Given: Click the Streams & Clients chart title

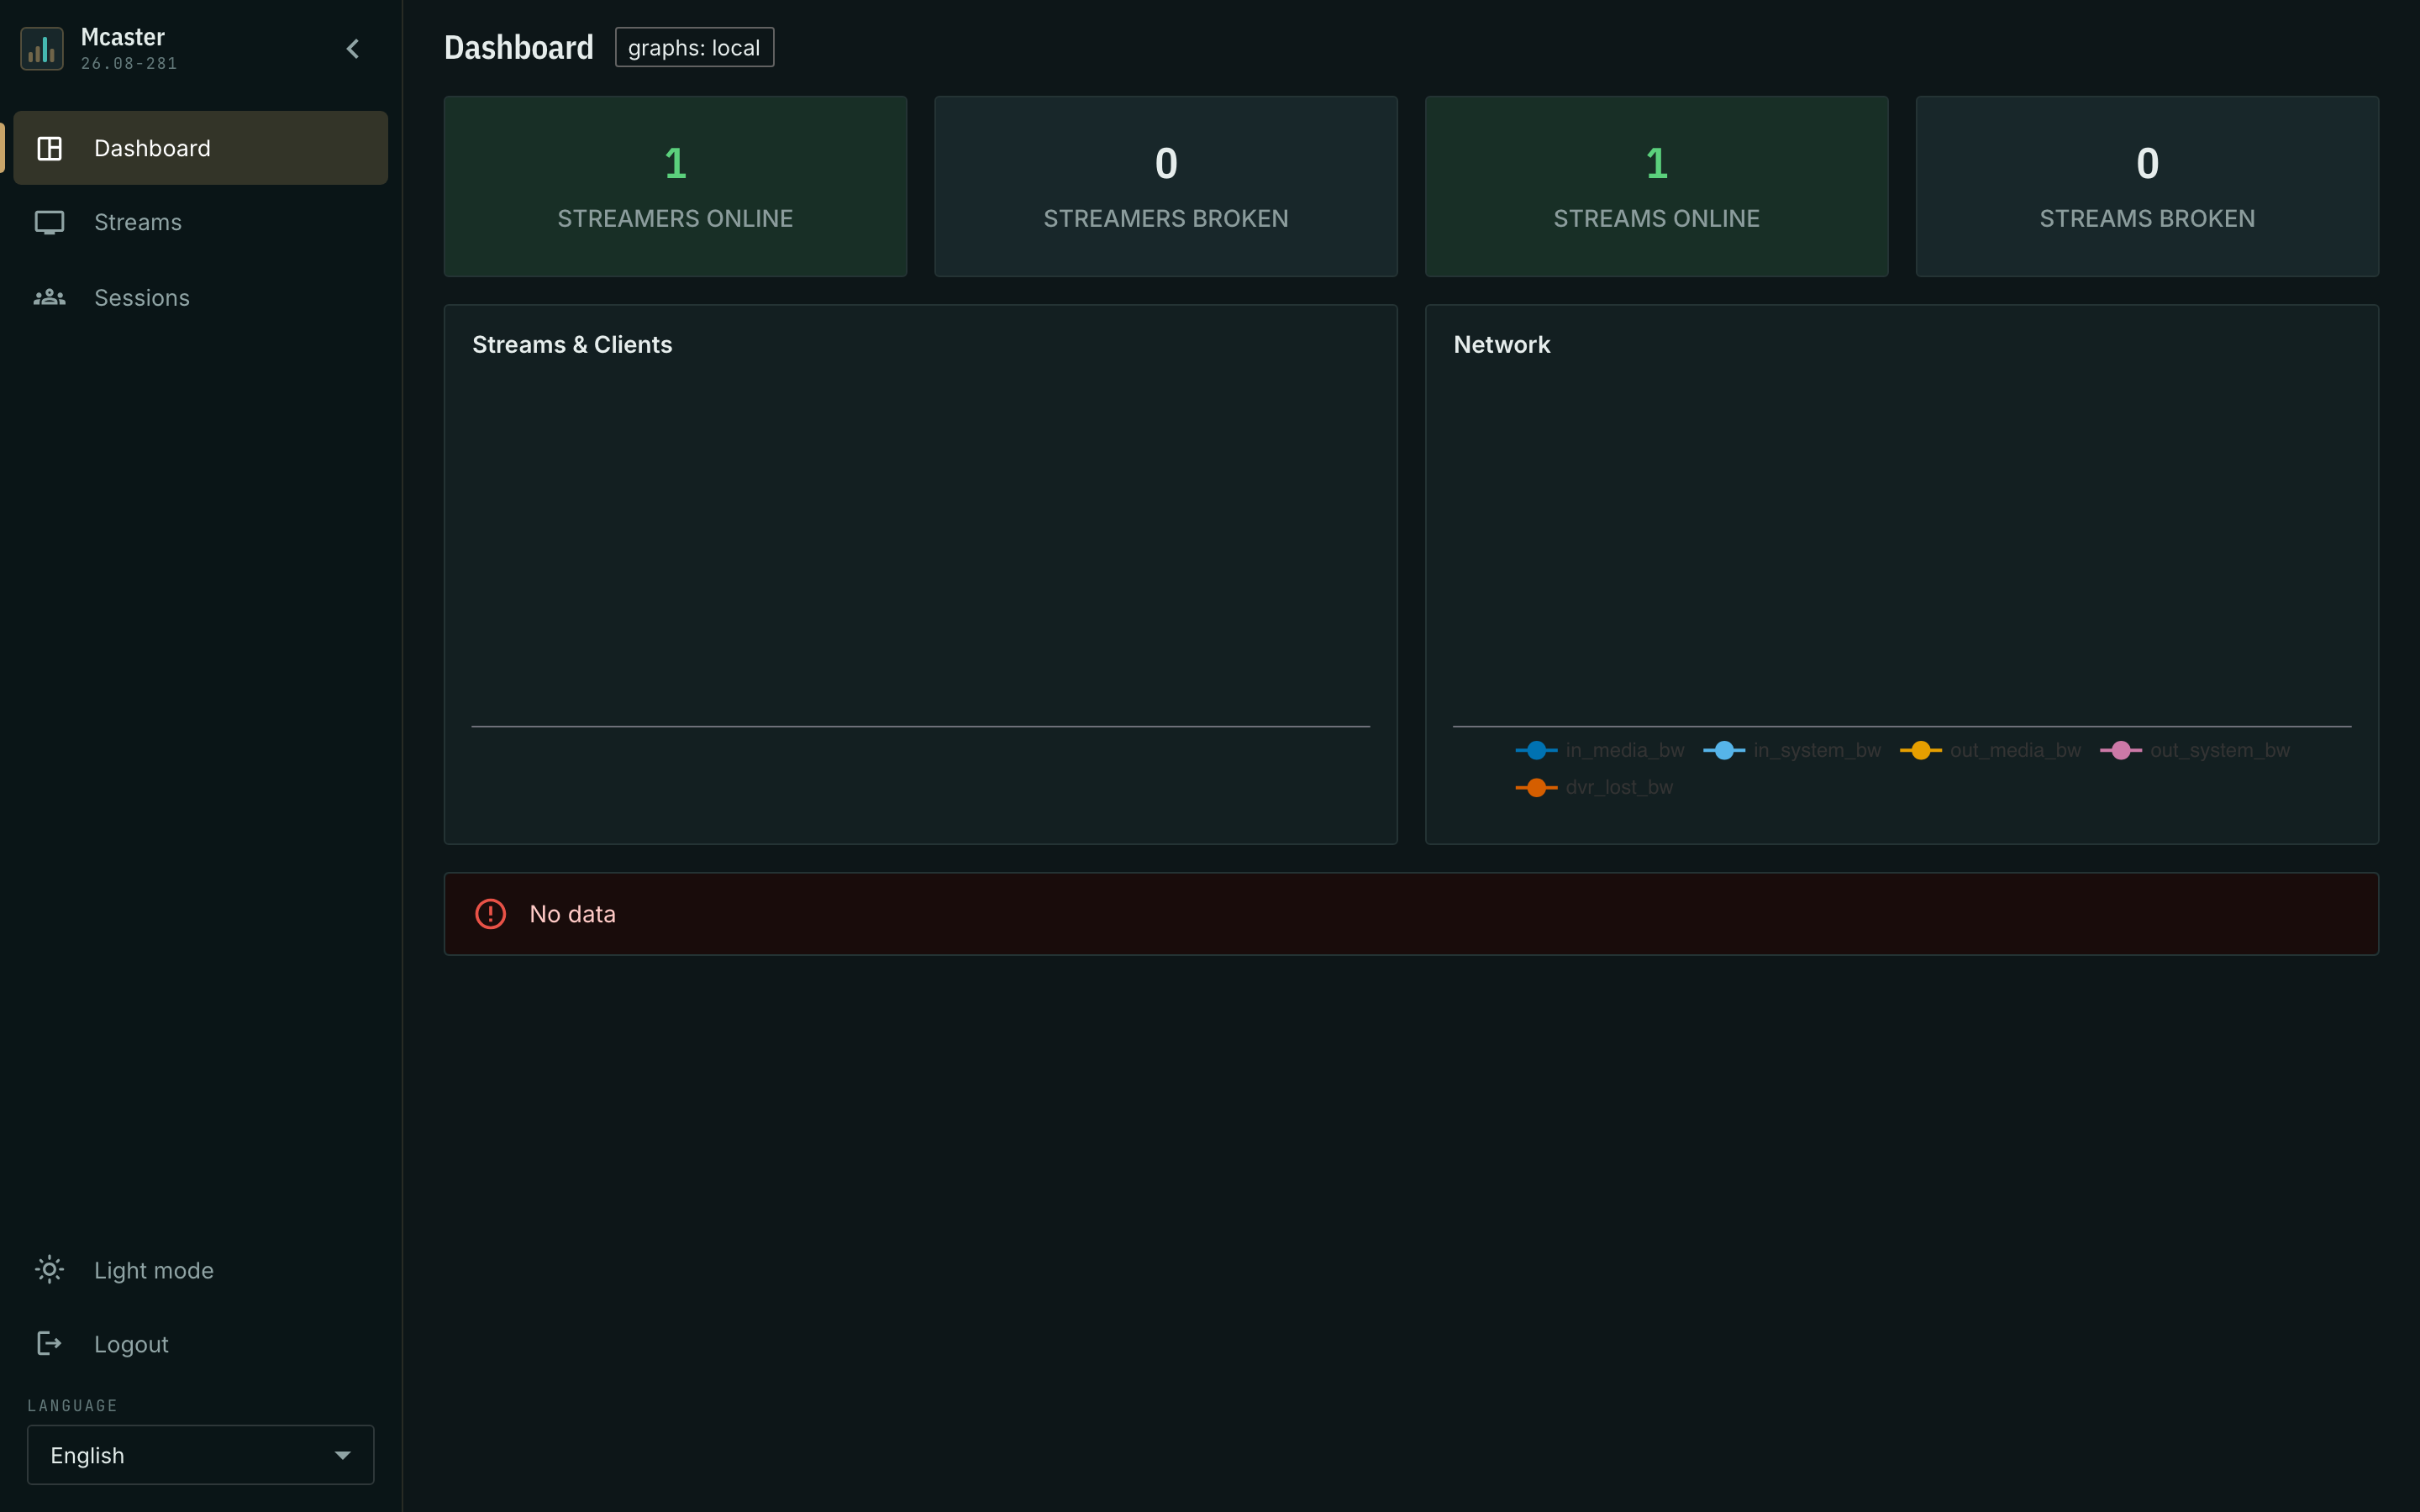Looking at the screenshot, I should (x=572, y=344).
